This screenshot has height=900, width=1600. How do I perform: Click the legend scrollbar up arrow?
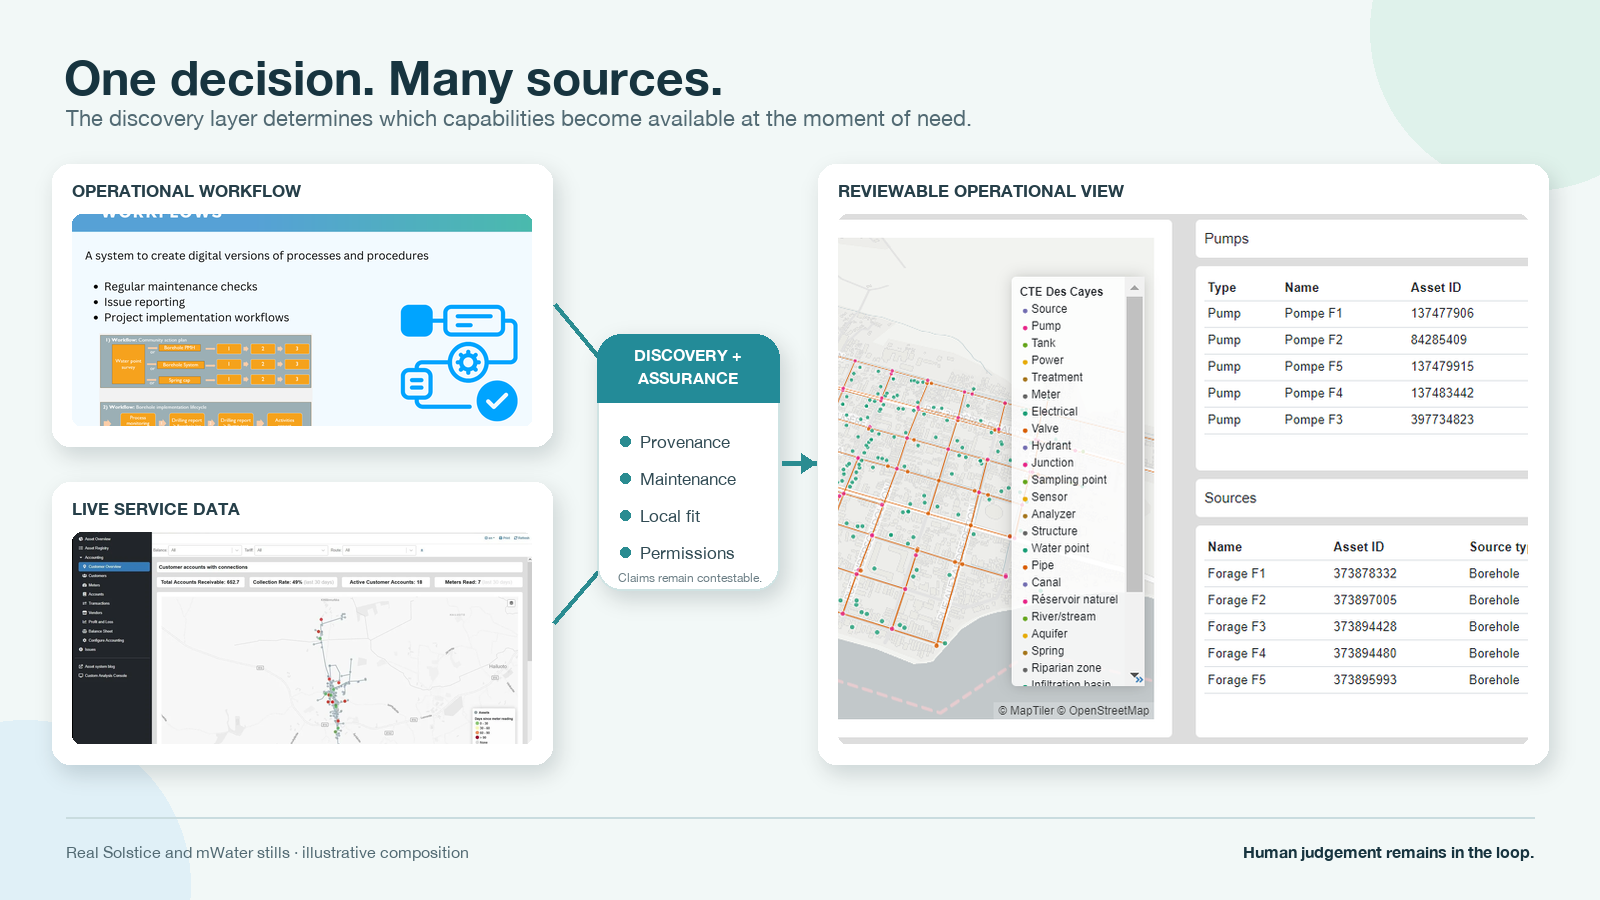(1134, 288)
